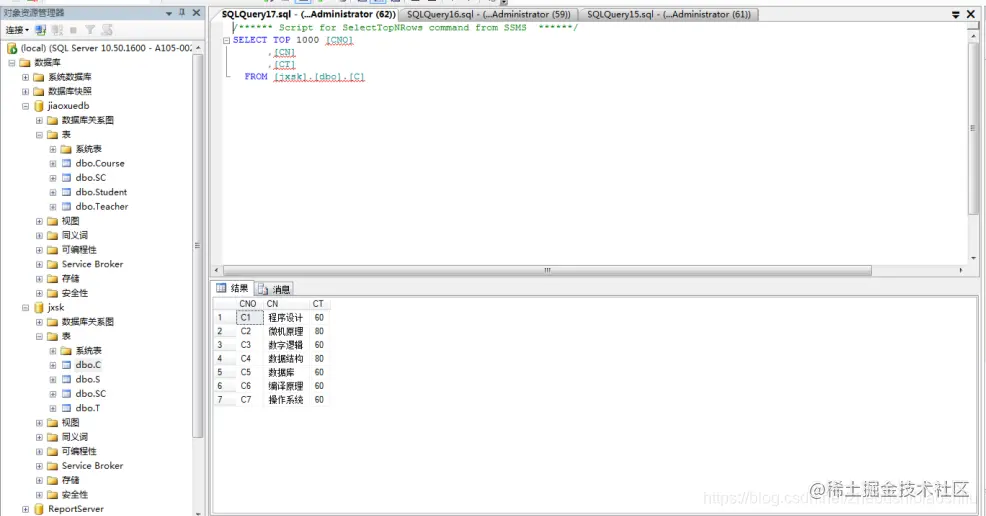Click the CT column header
The image size is (986, 516).
(x=318, y=304)
